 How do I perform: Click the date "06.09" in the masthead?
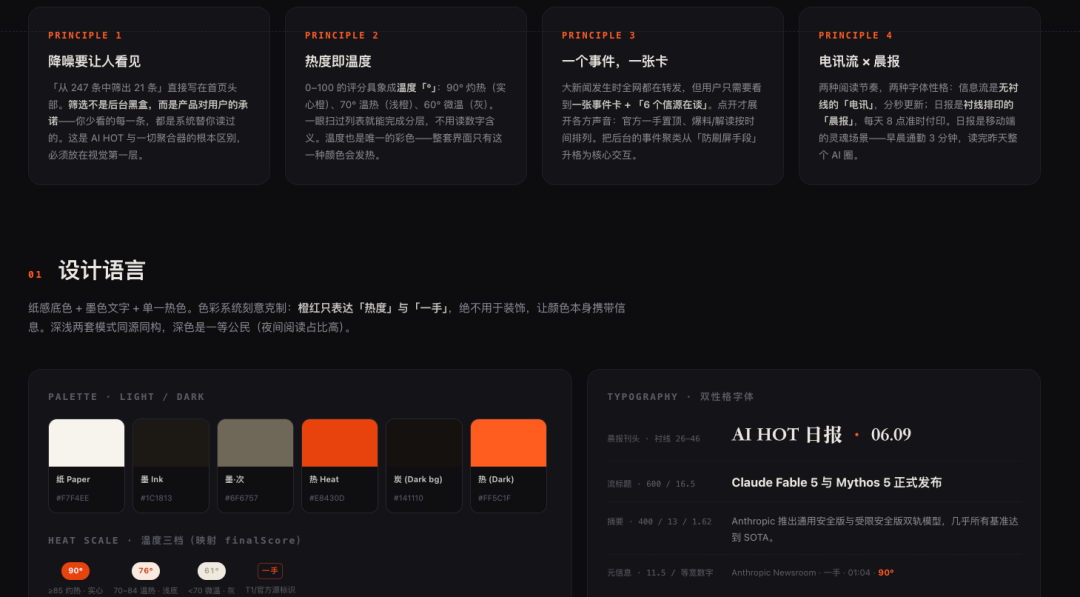(x=891, y=434)
